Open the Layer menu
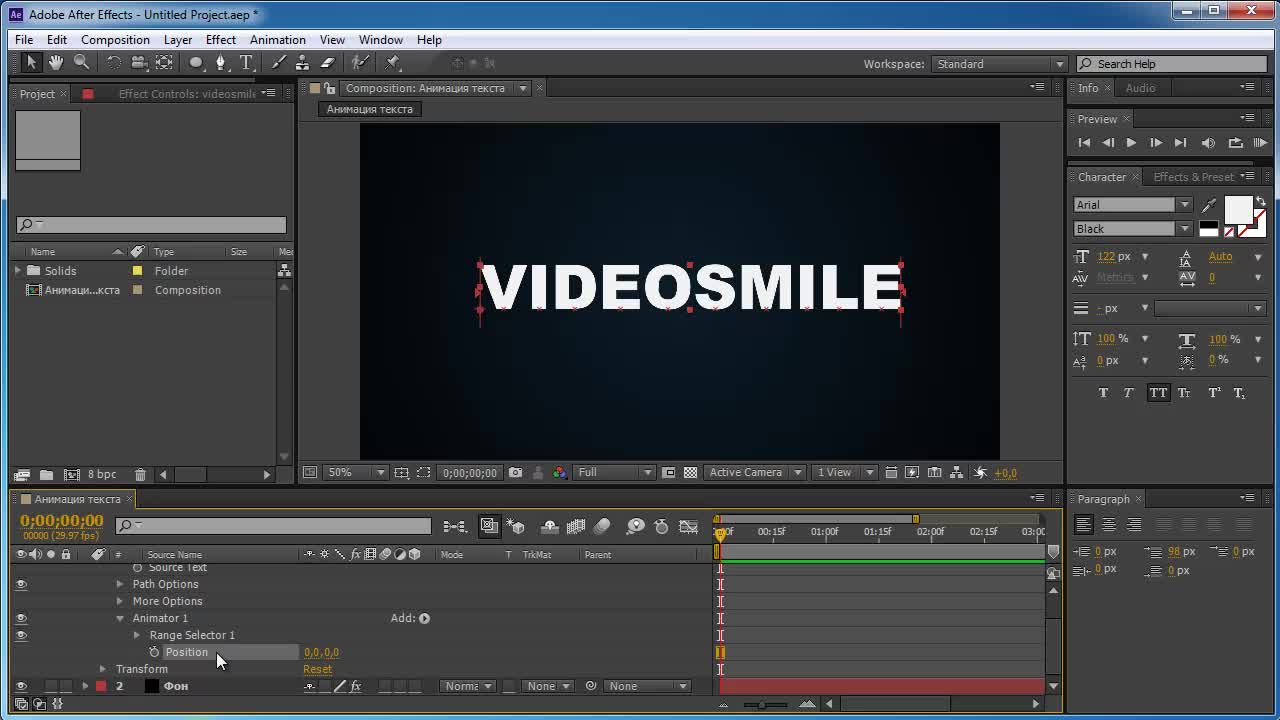1280x720 pixels. tap(178, 40)
